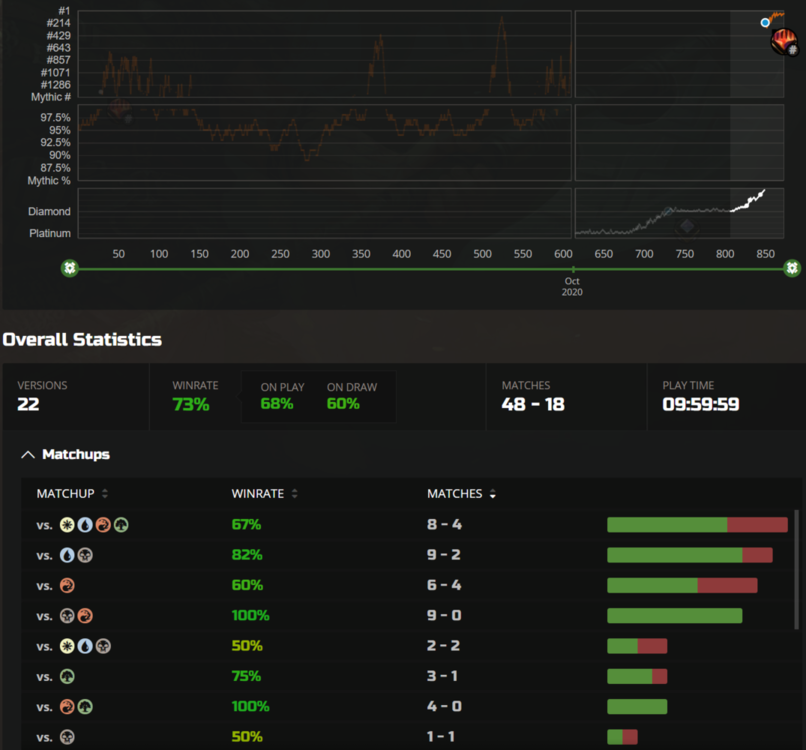Click the Mythic rank badge icon
This screenshot has width=806, height=750.
coord(784,43)
